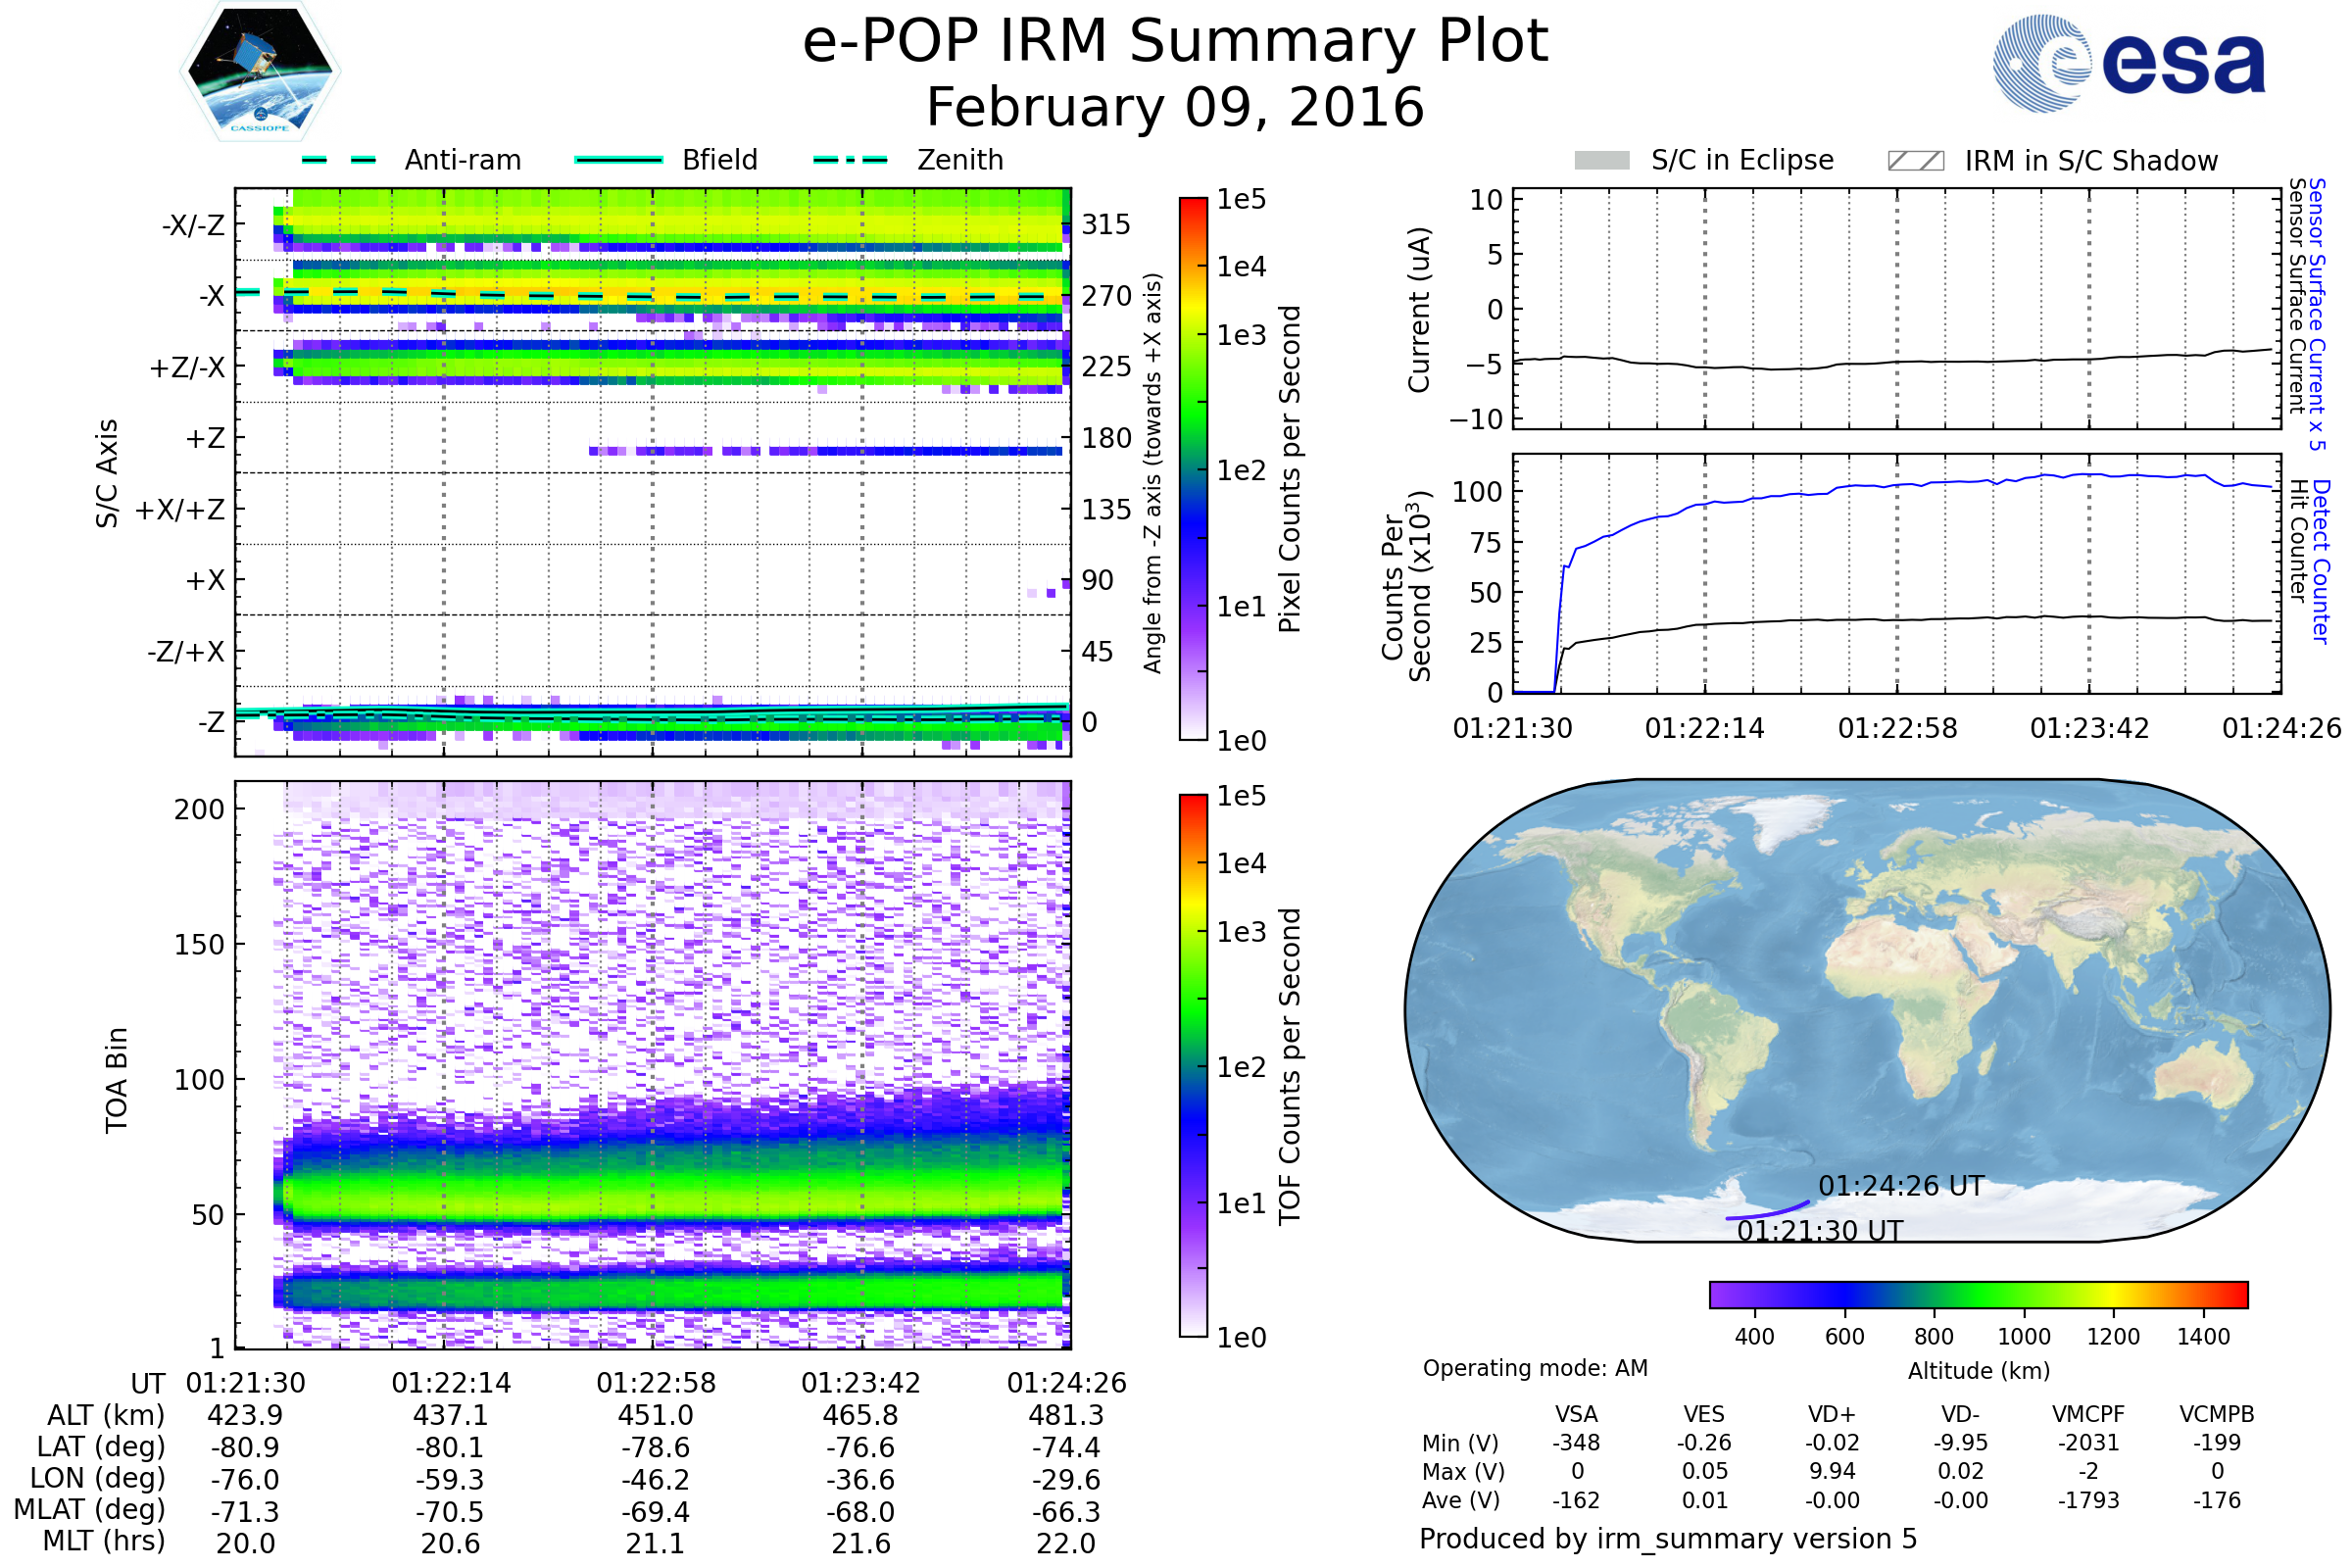Click the 01:21:30 UT label on map
This screenshot has height=1568, width=2352.
pyautogui.click(x=1819, y=1231)
